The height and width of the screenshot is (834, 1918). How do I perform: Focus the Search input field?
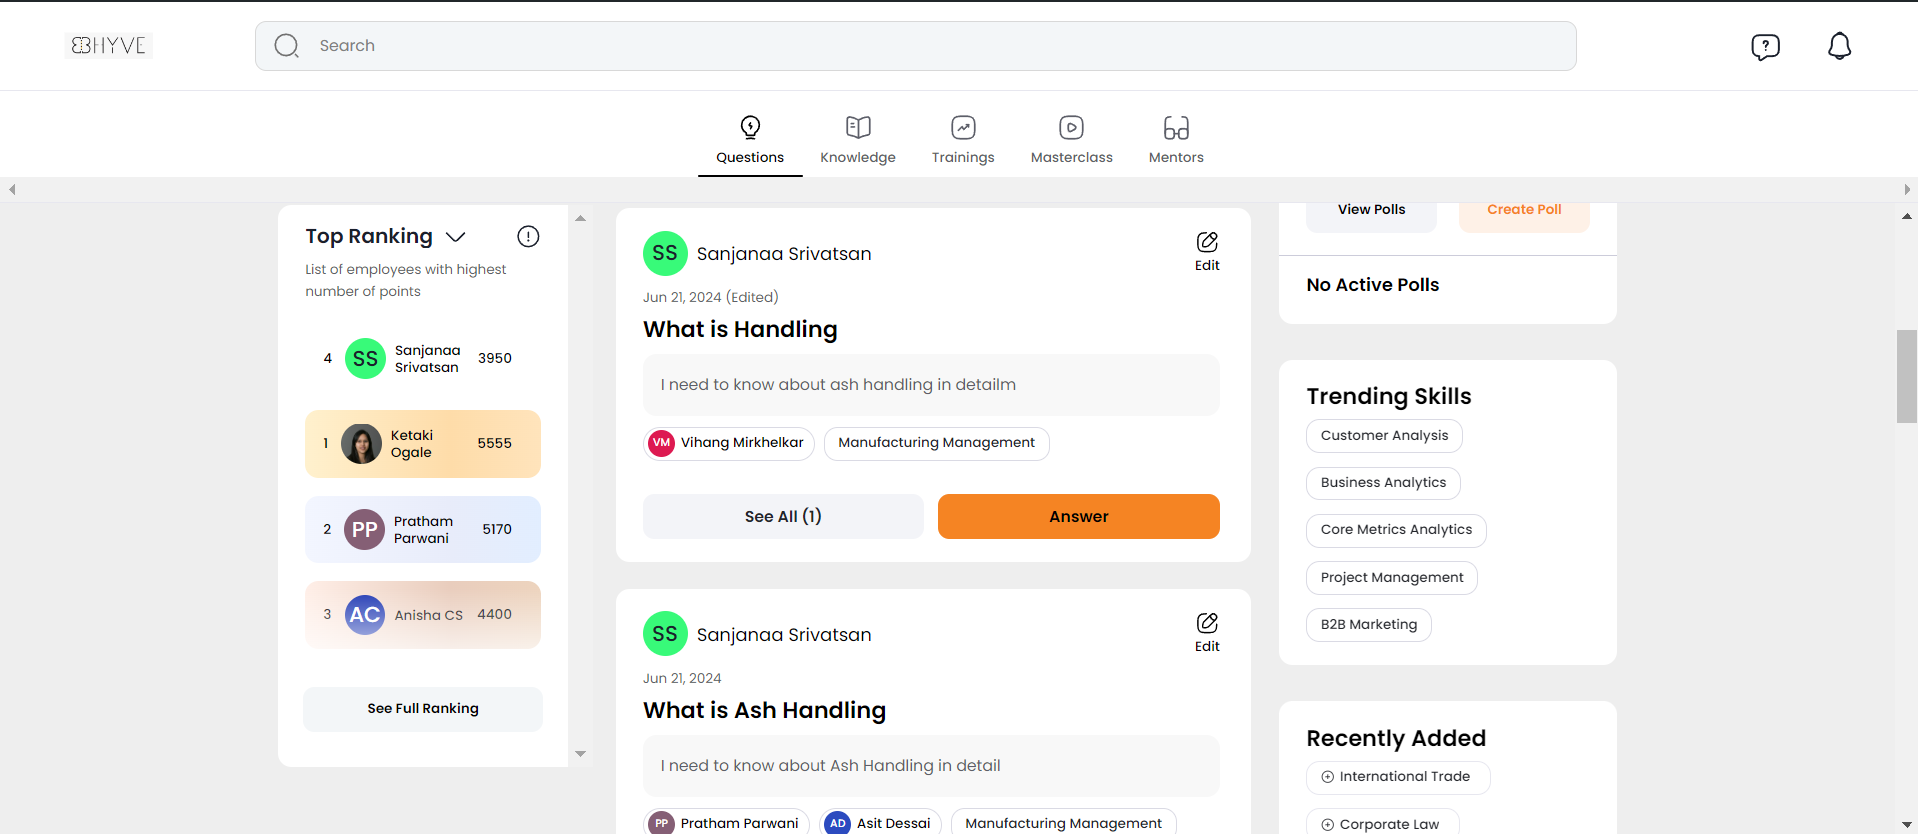915,46
